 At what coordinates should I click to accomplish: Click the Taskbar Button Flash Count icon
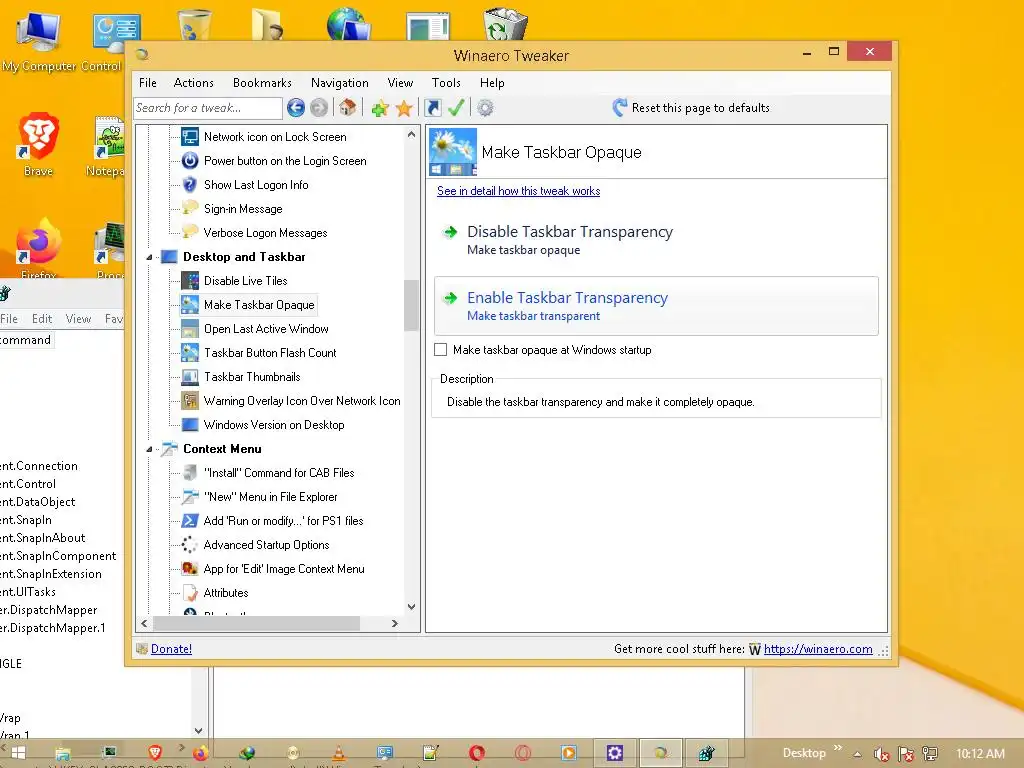(x=190, y=353)
